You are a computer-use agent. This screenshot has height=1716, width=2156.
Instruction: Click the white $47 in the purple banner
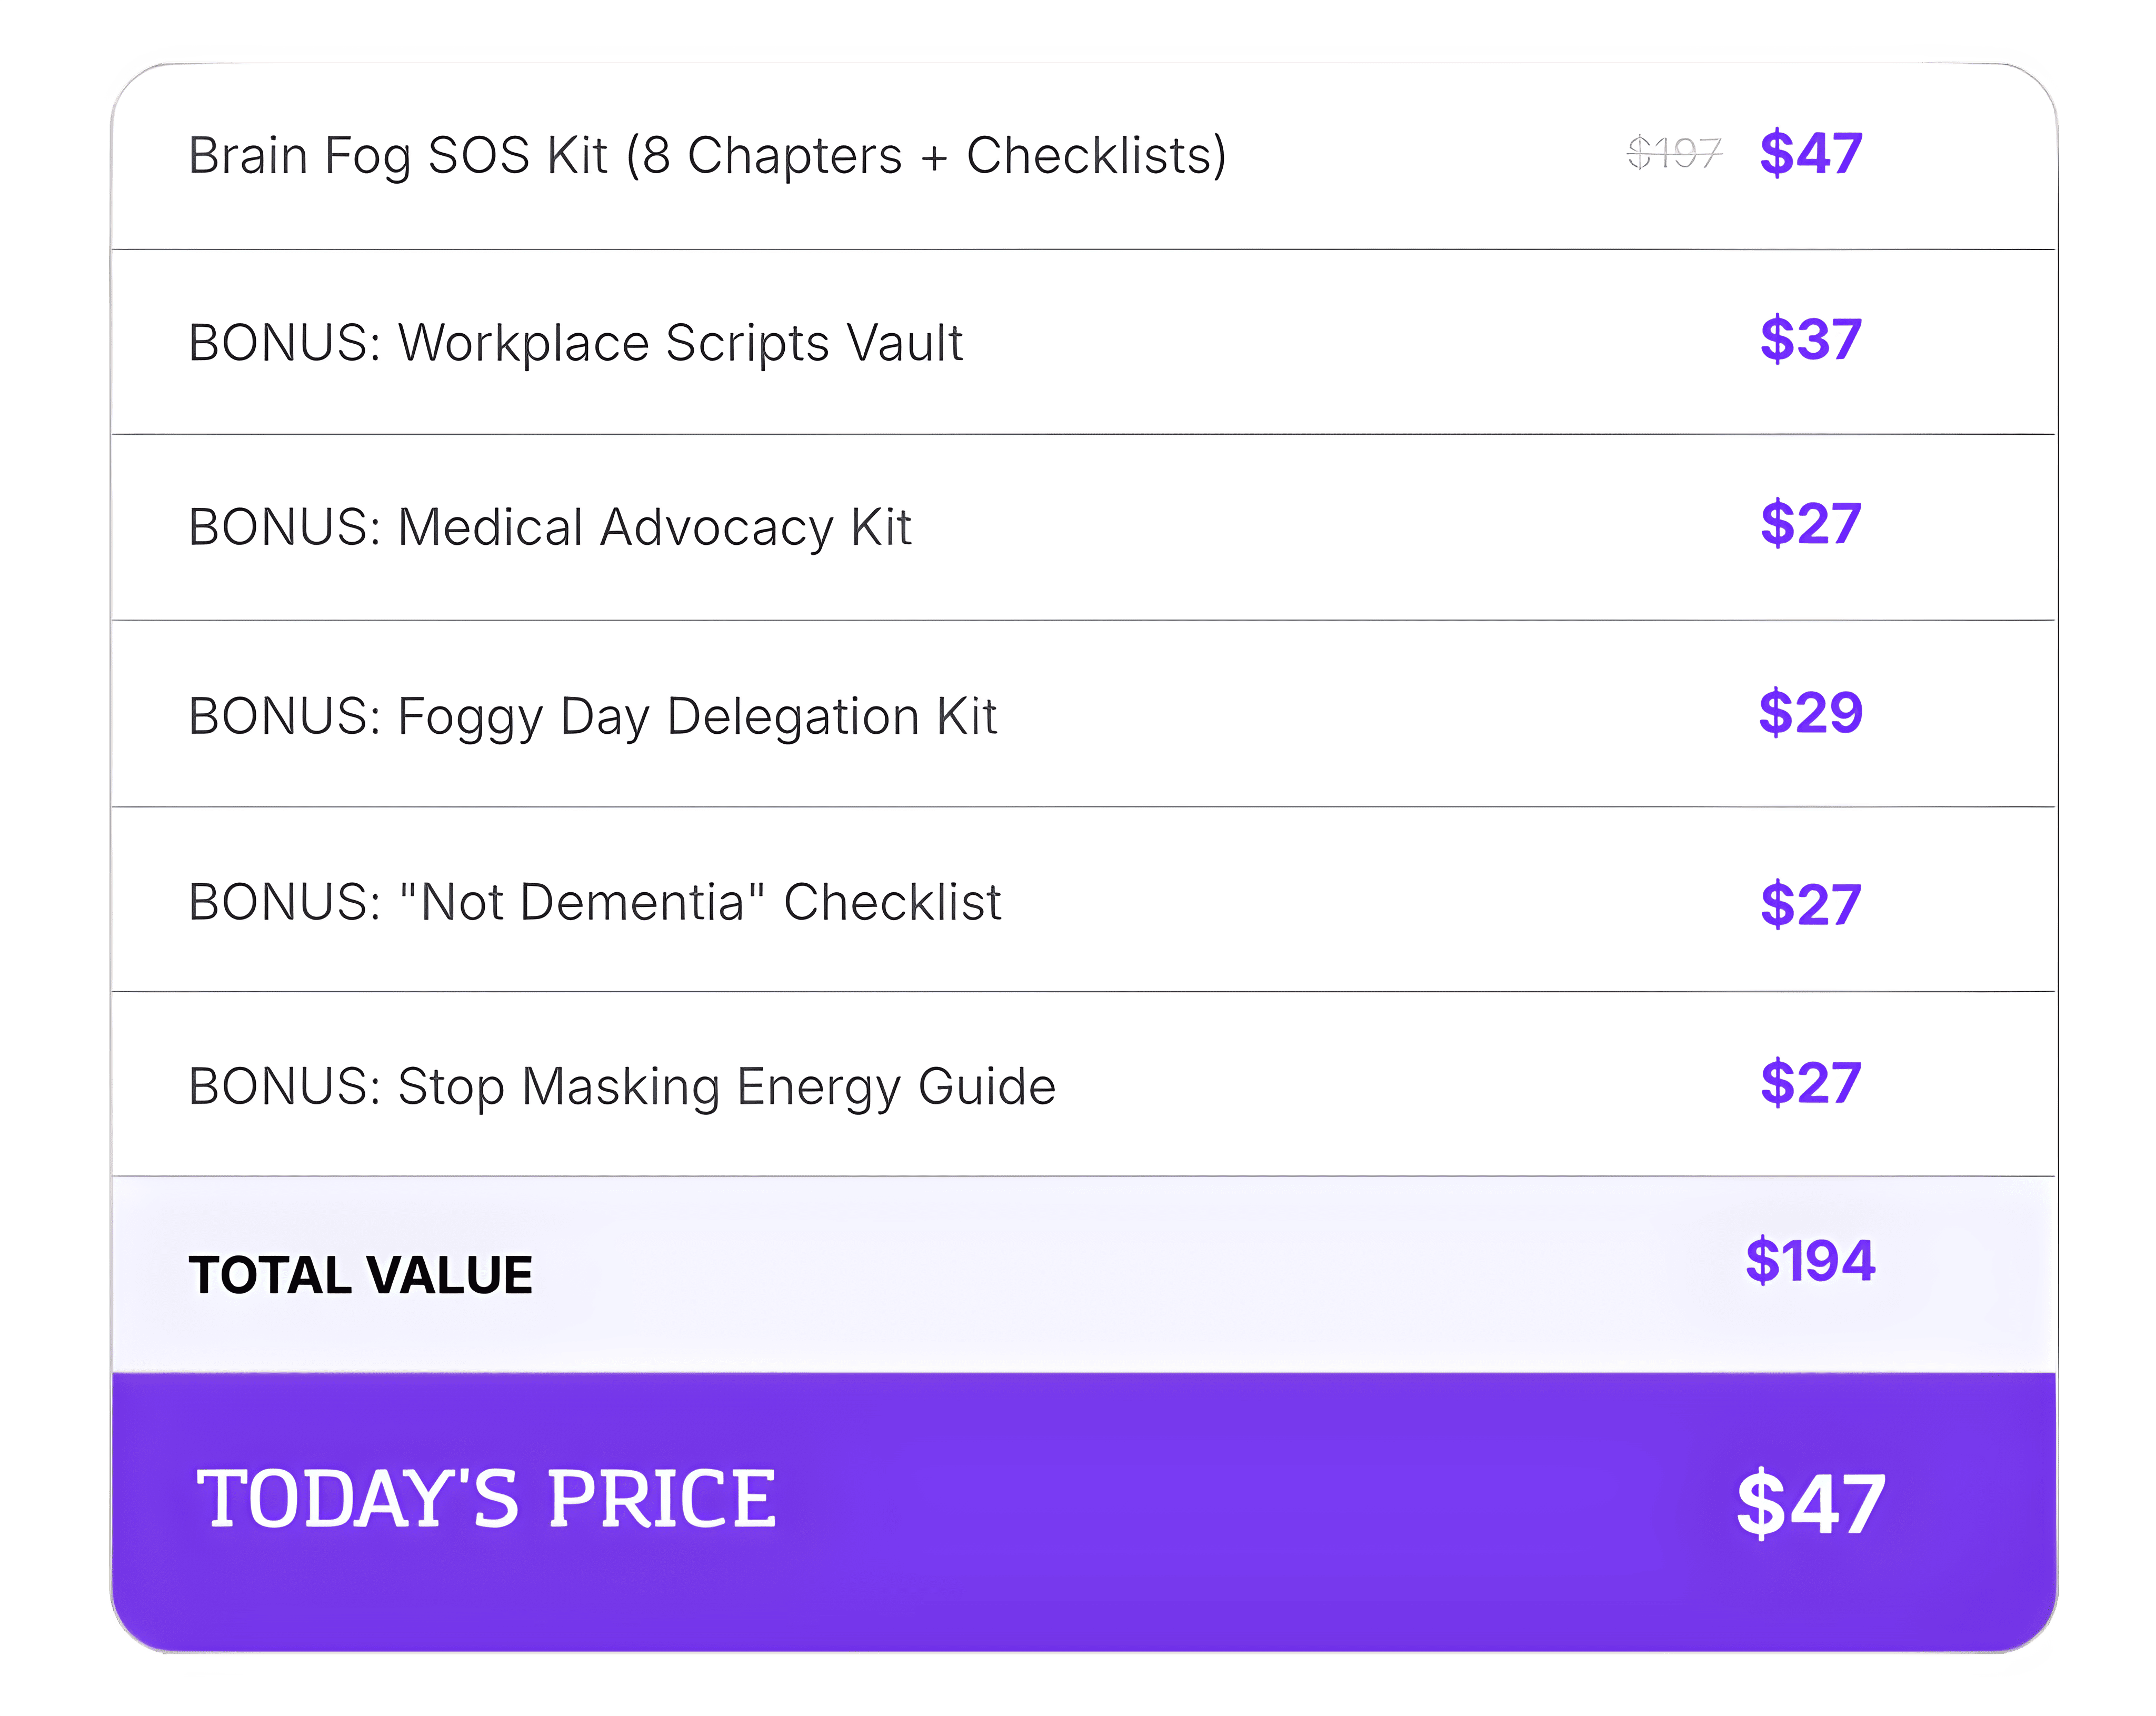click(x=1810, y=1503)
